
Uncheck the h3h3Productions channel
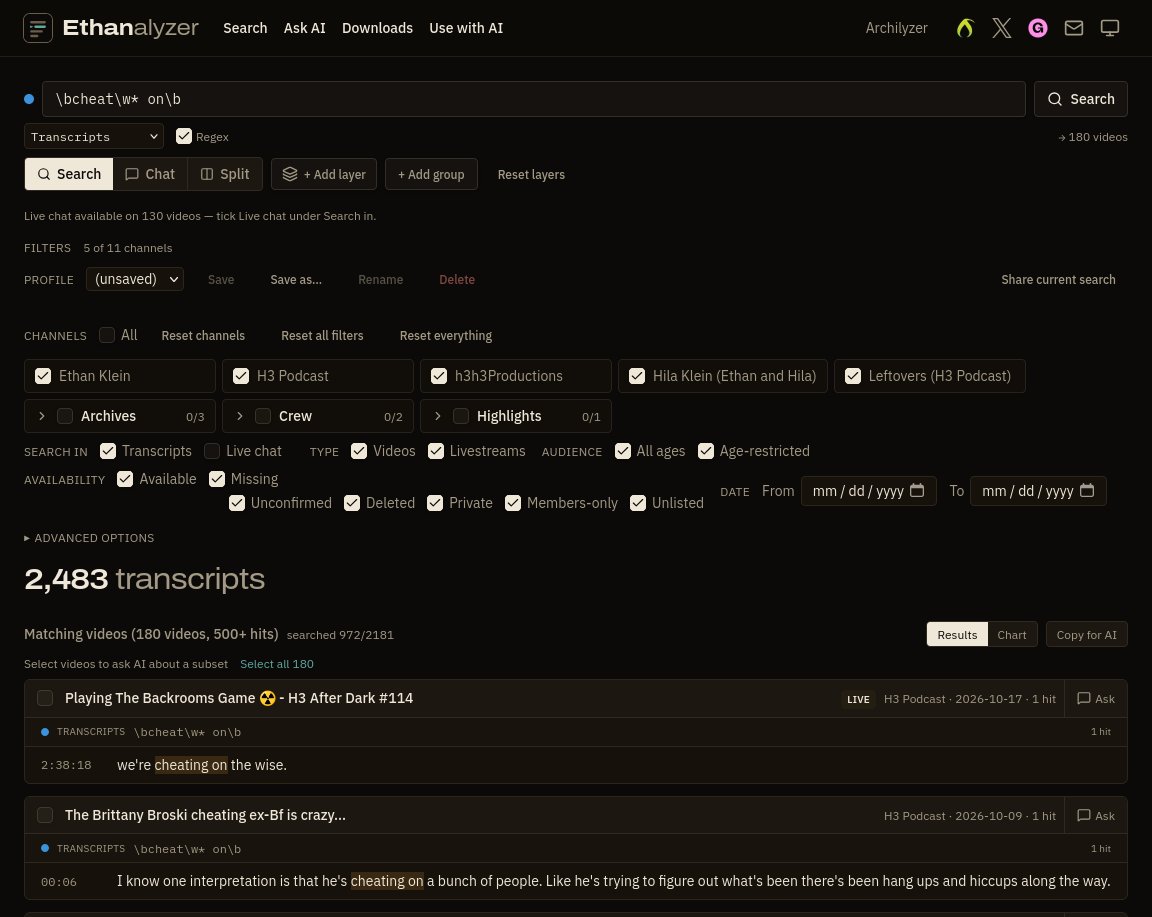[439, 376]
